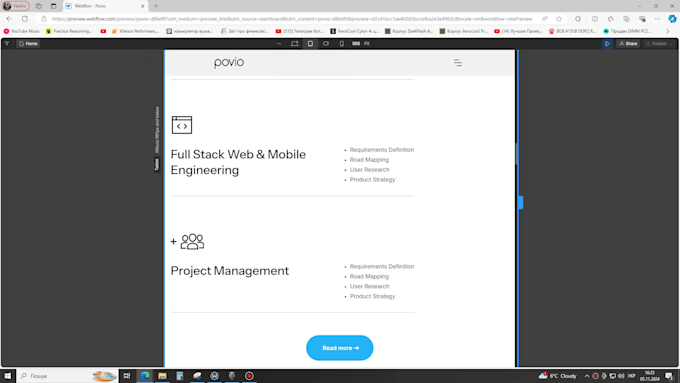Viewport: 680px width, 383px height.
Task: Open the AeroCool Cylon 4 bookmark
Action: click(355, 31)
